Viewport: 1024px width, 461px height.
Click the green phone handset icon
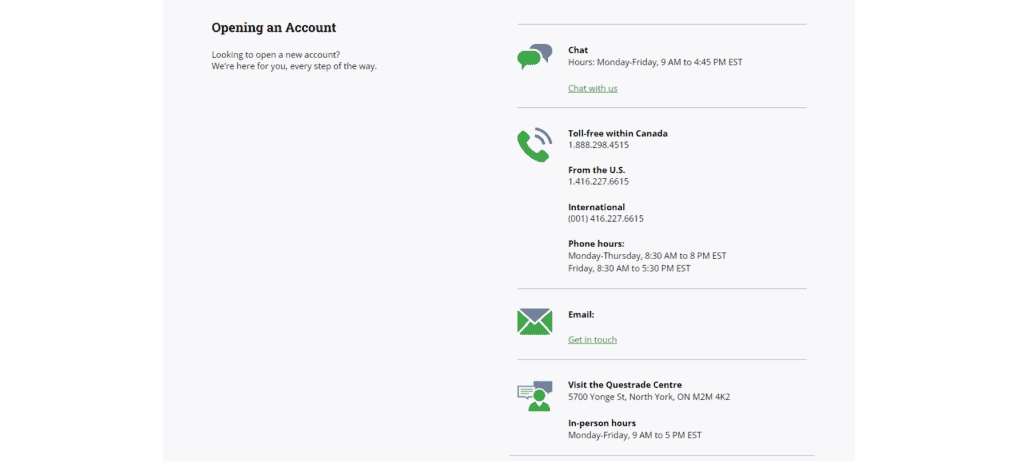click(534, 144)
